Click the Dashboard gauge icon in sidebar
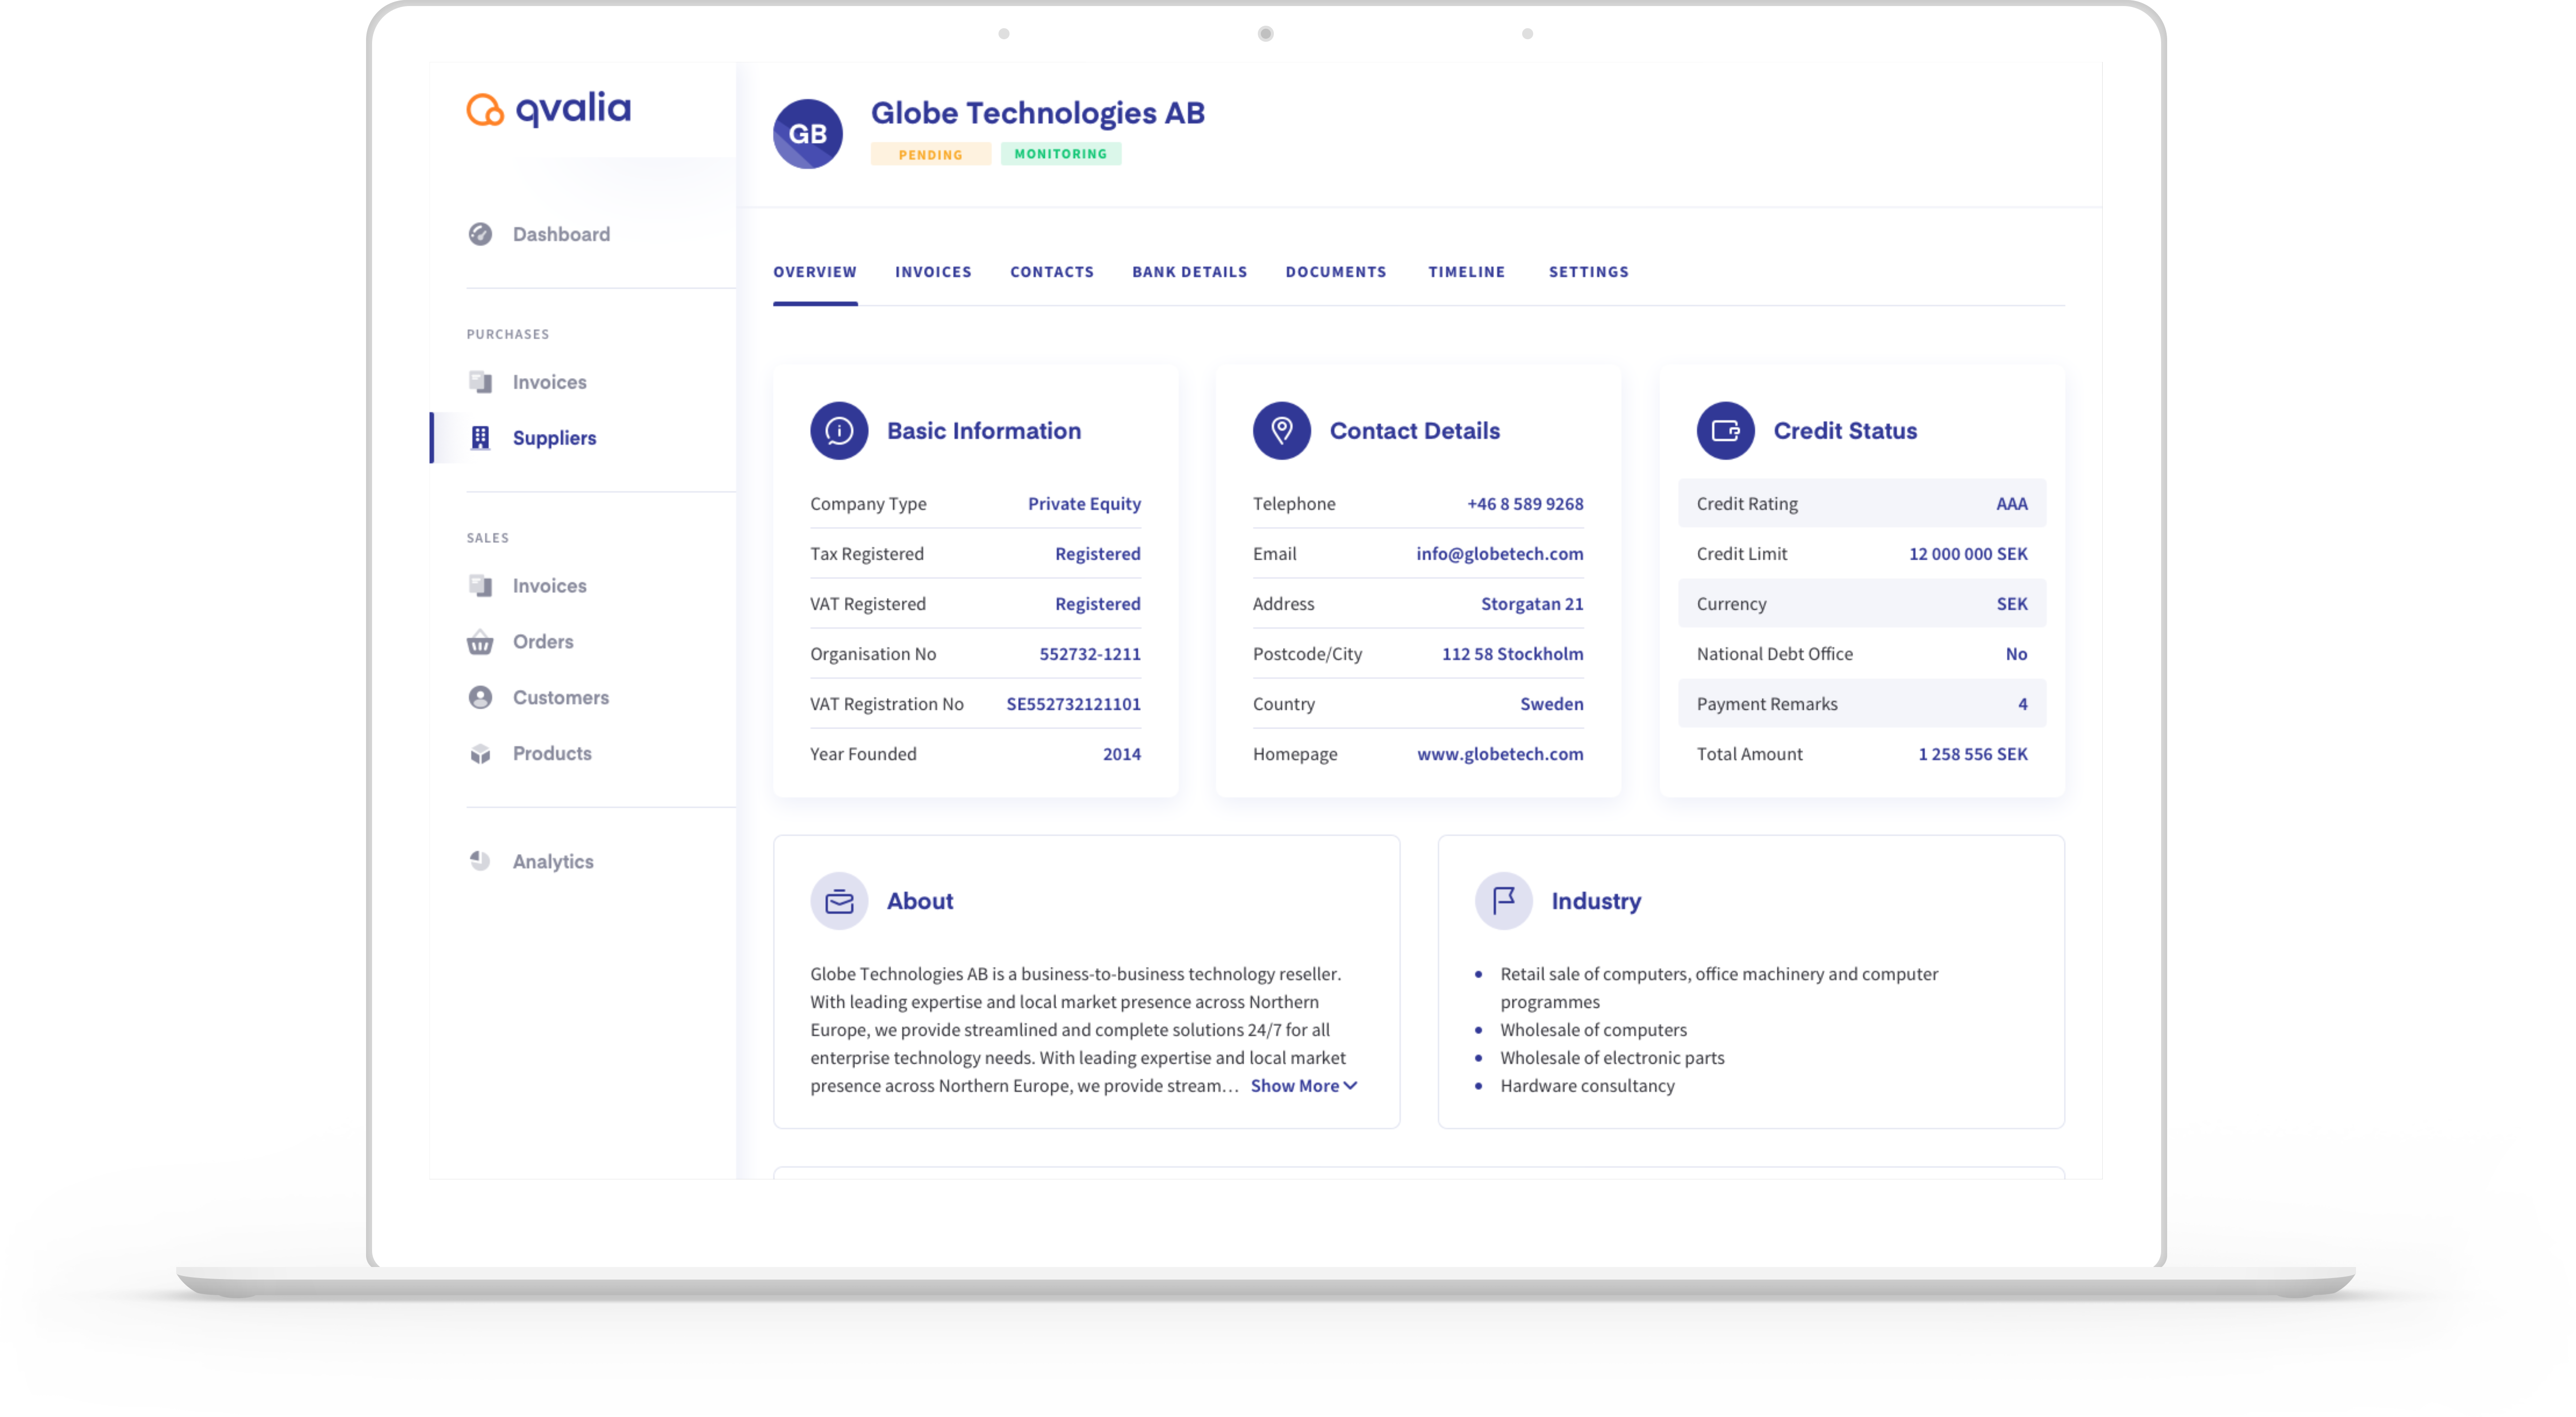 pos(480,234)
